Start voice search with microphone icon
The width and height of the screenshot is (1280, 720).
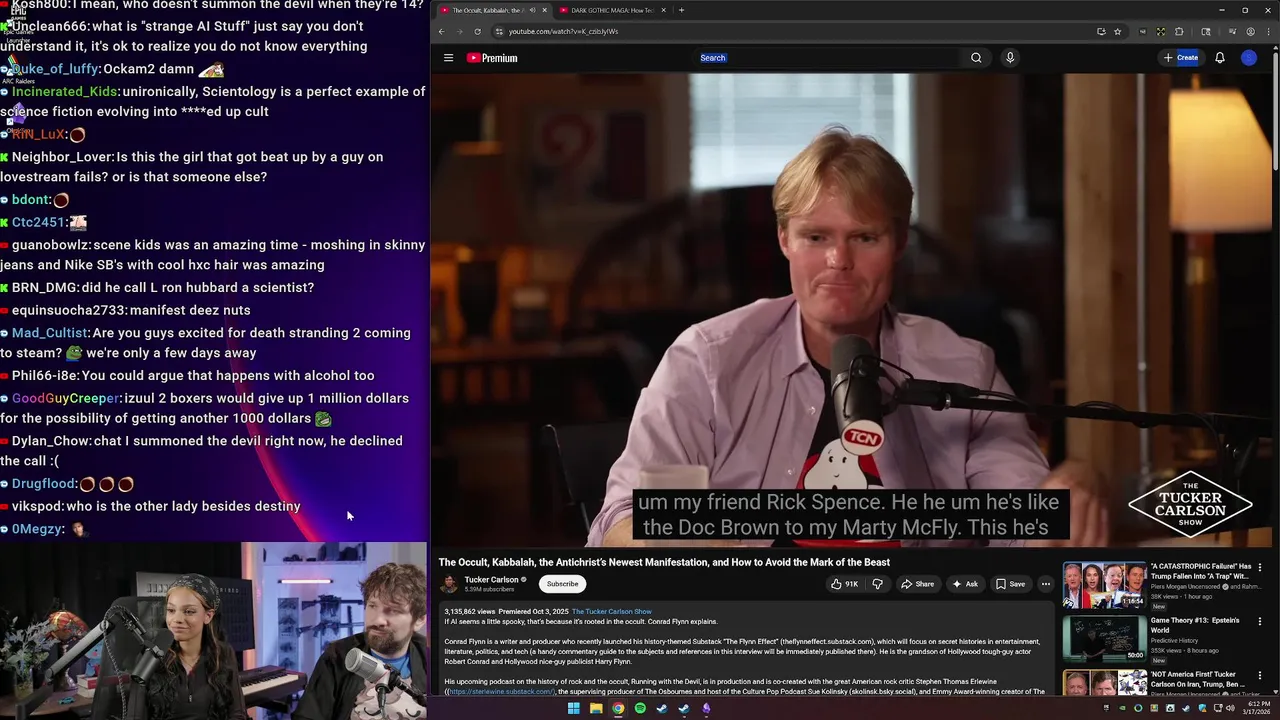click(x=1010, y=58)
